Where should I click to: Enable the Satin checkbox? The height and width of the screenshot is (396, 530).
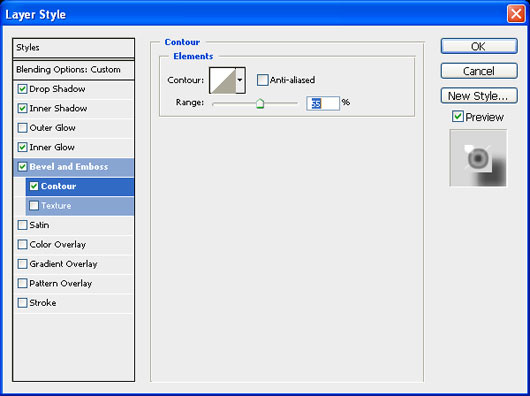click(x=22, y=225)
